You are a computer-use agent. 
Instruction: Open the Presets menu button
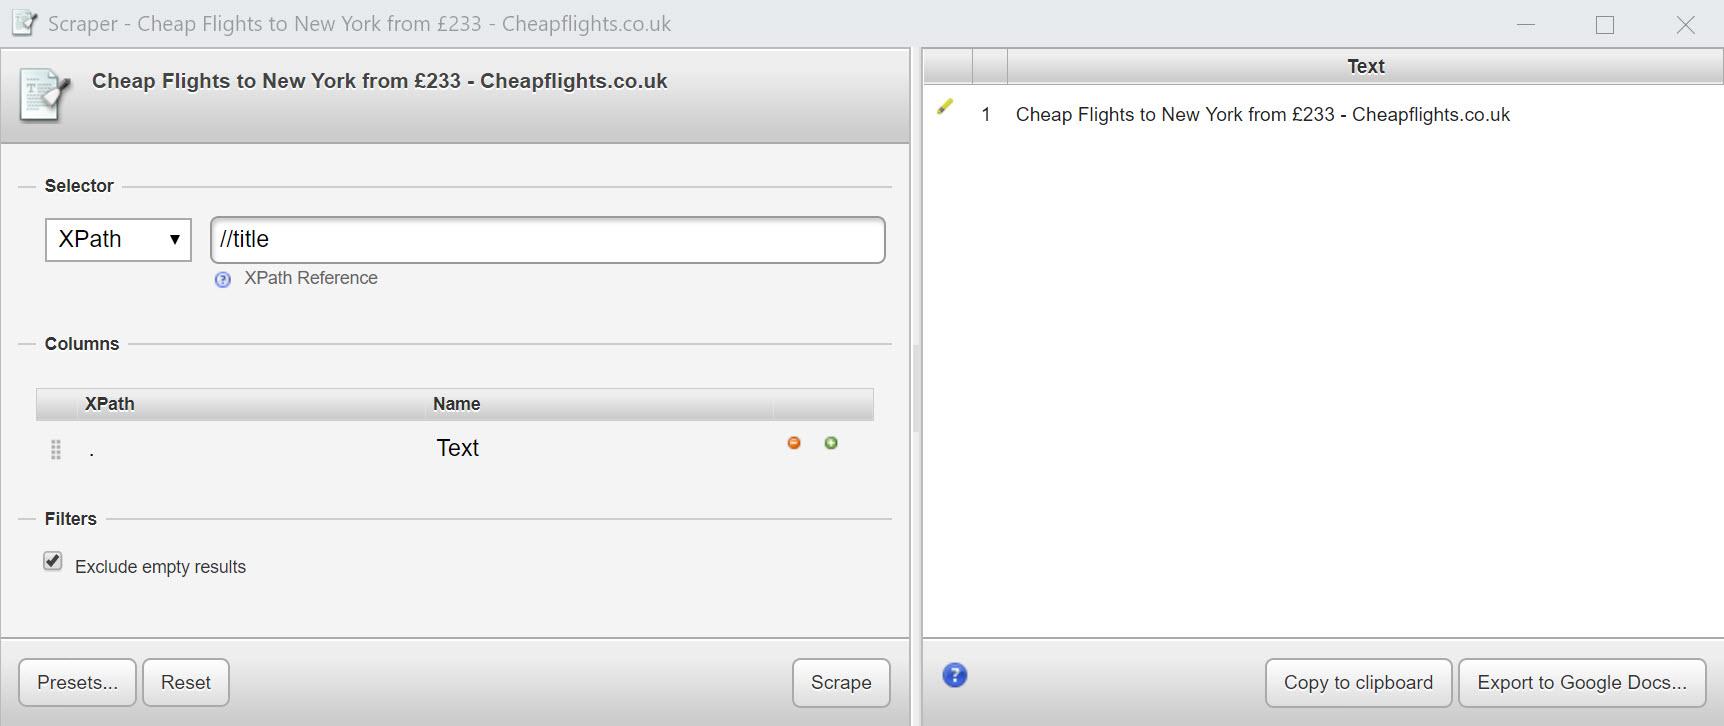(77, 682)
